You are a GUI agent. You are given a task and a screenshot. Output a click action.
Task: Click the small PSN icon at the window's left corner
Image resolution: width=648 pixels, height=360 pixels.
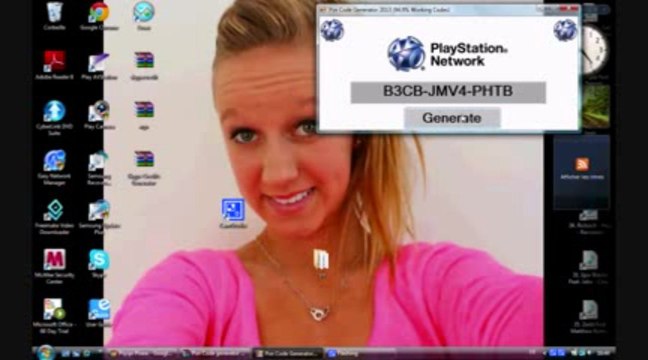[x=332, y=31]
